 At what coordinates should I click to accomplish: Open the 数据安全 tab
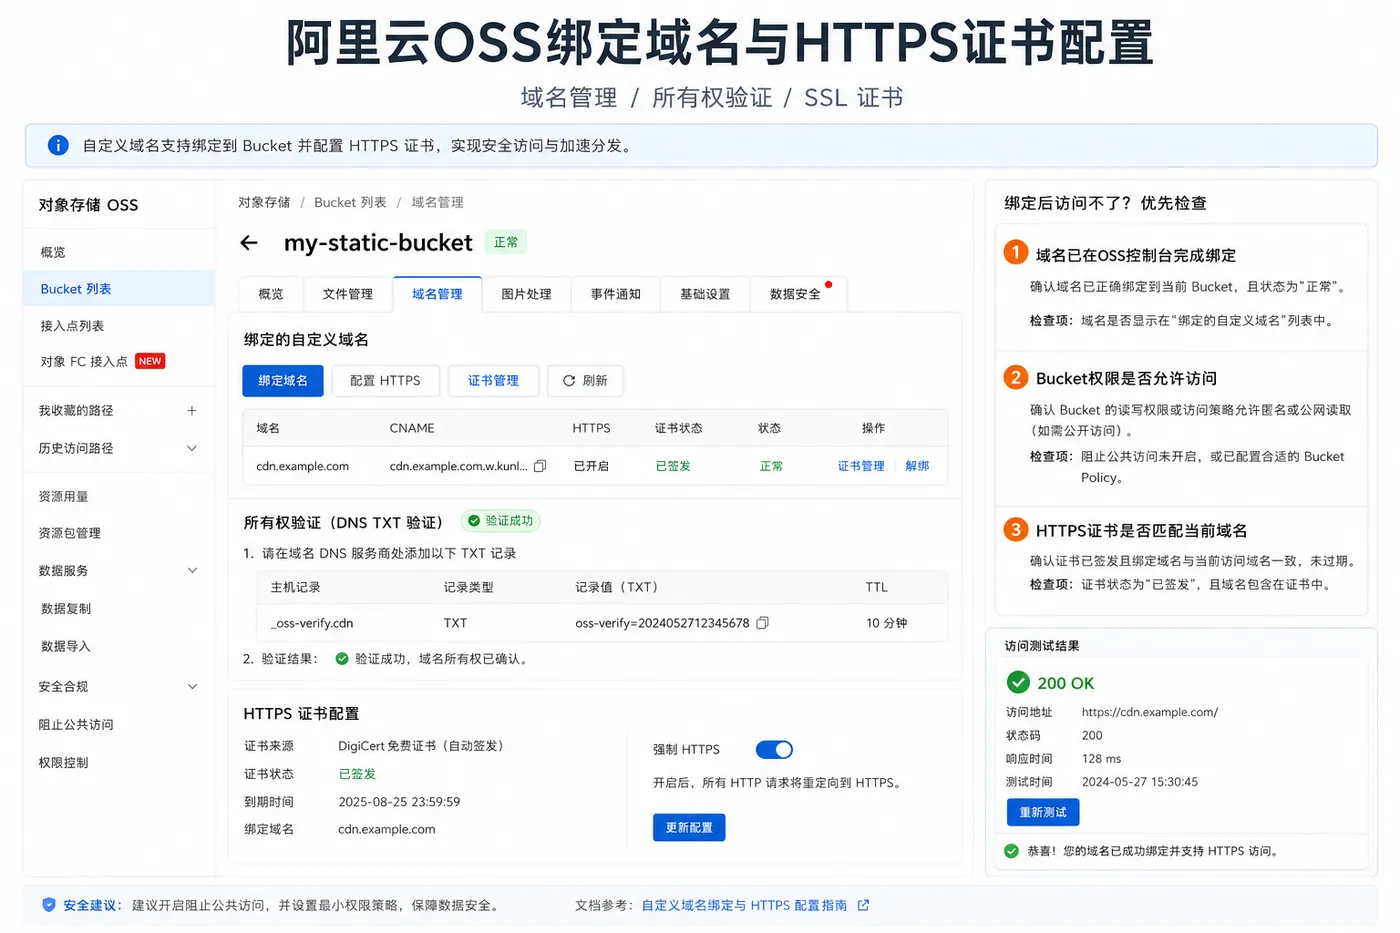tap(797, 294)
